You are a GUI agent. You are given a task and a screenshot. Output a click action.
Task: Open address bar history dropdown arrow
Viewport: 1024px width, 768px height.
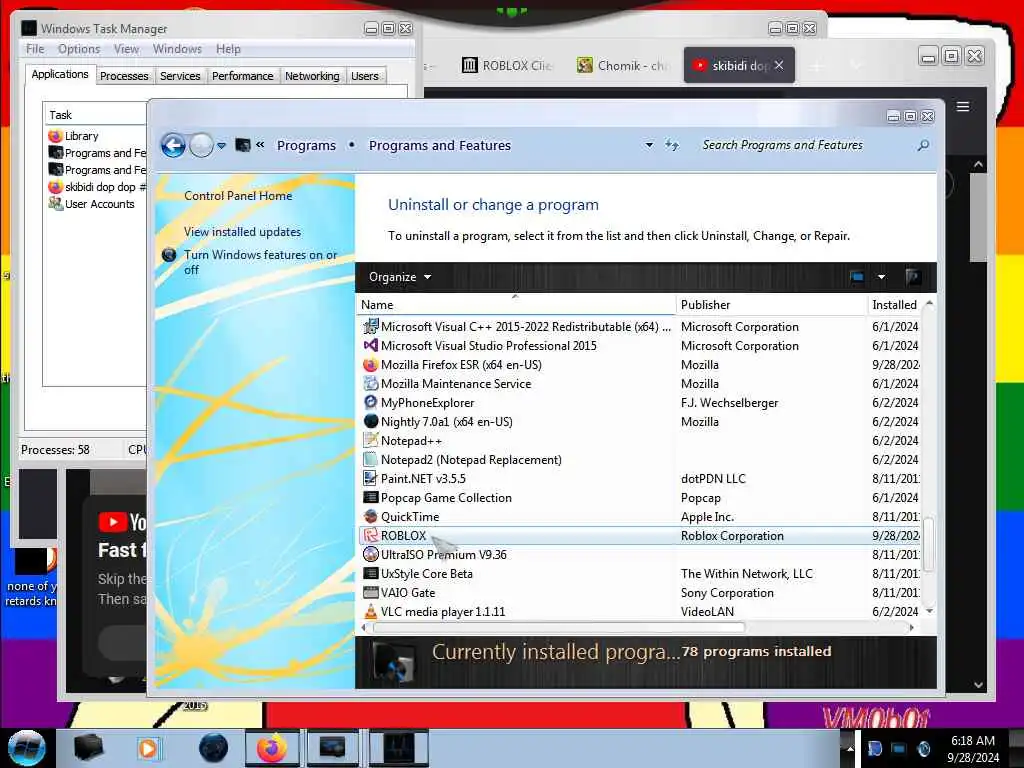(649, 145)
